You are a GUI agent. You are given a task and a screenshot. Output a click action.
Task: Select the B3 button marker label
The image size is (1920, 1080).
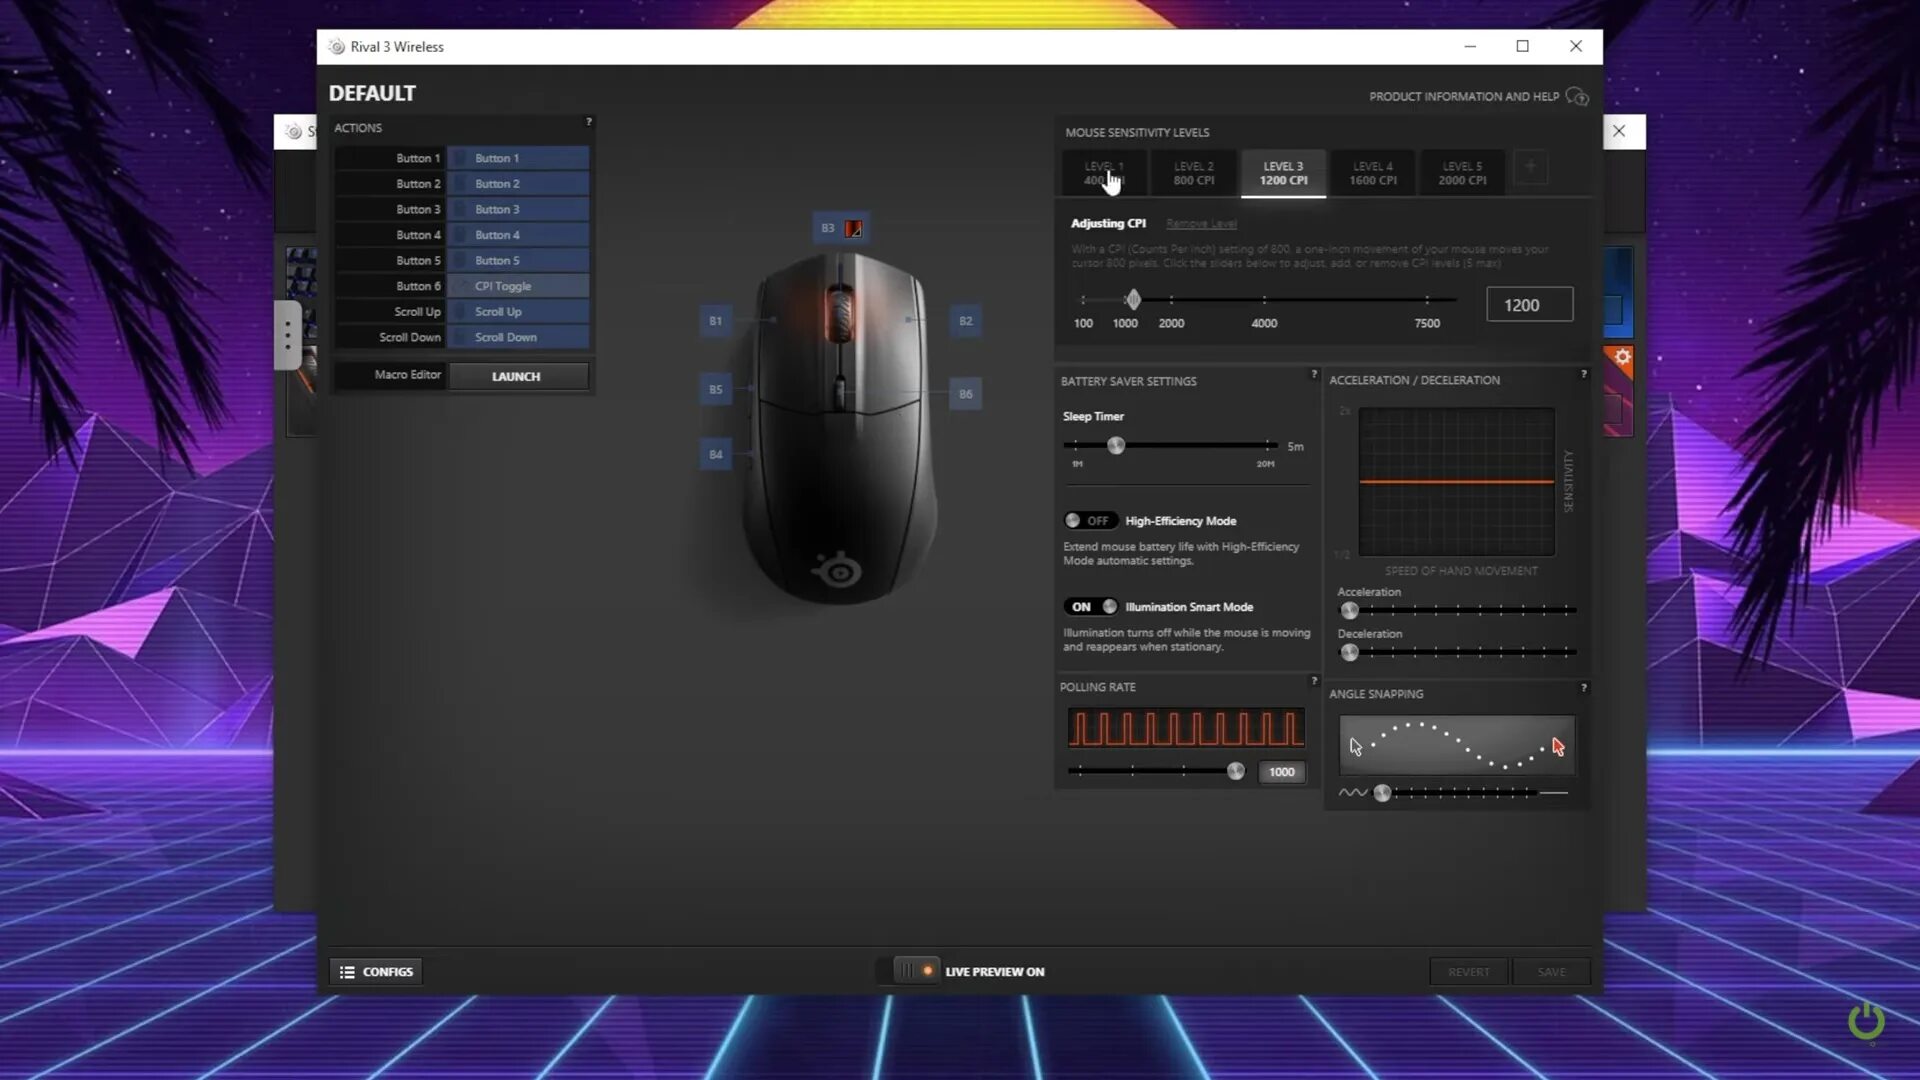coord(827,229)
